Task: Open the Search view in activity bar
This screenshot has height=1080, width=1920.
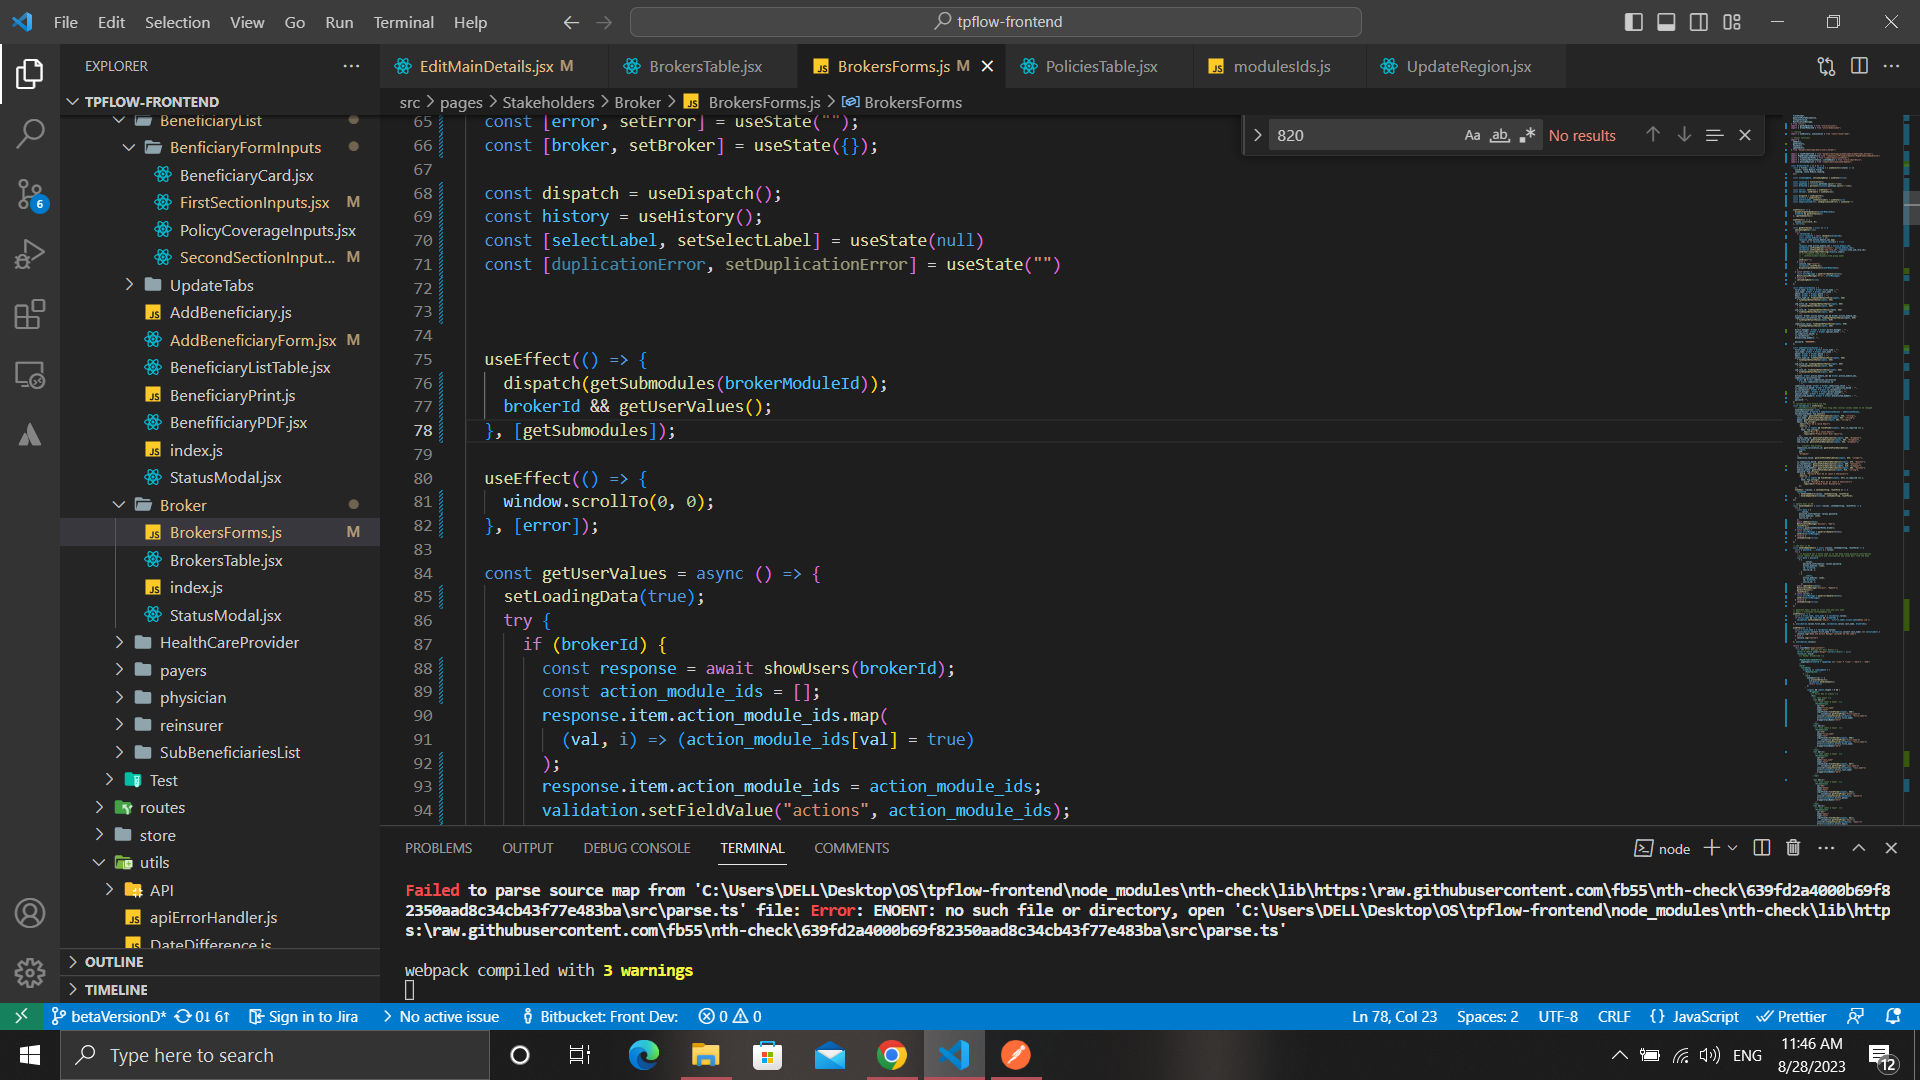Action: tap(30, 133)
